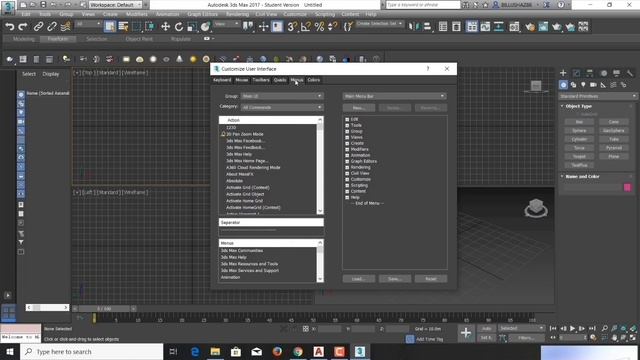Switch to the Quads tab
The image size is (640, 360).
pyautogui.click(x=280, y=80)
